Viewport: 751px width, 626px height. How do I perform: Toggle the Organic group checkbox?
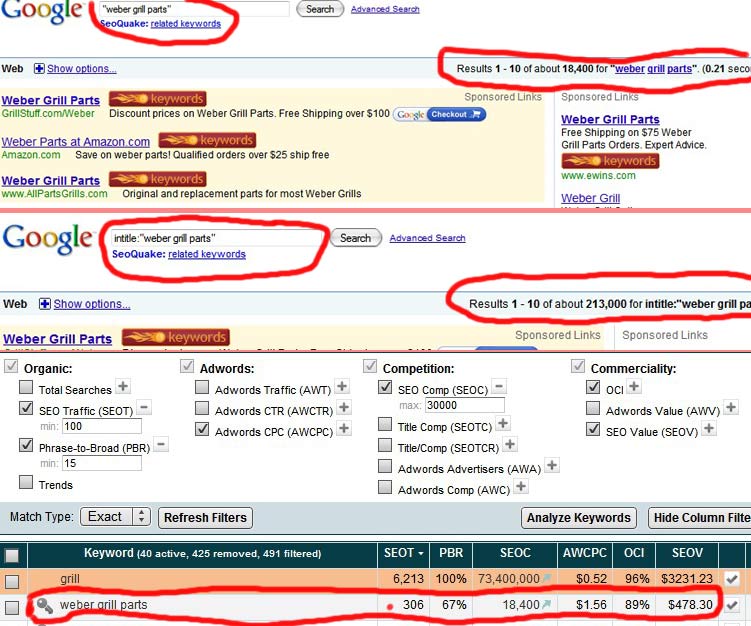click(x=11, y=366)
